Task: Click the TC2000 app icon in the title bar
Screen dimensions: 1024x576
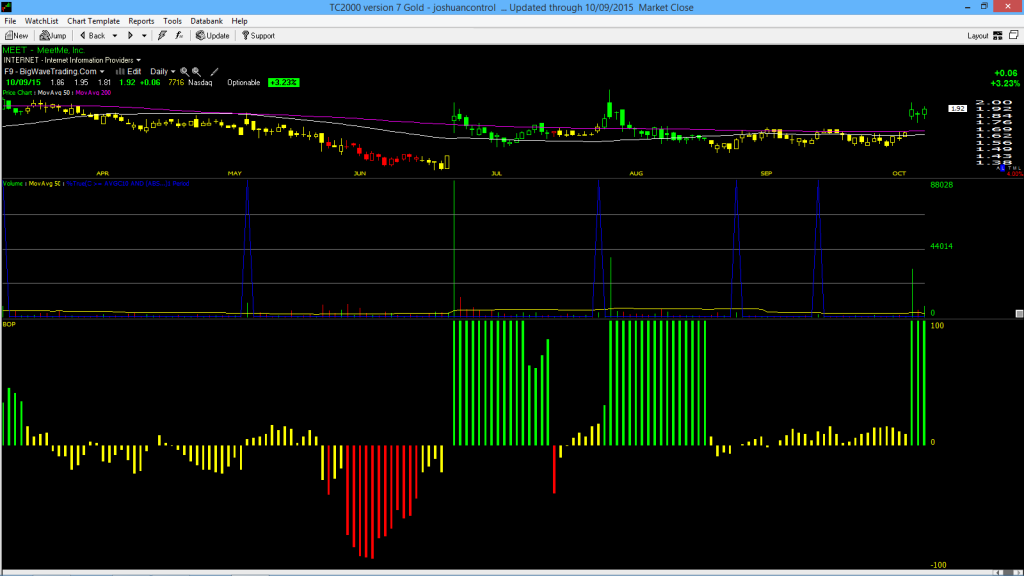Action: coord(7,7)
